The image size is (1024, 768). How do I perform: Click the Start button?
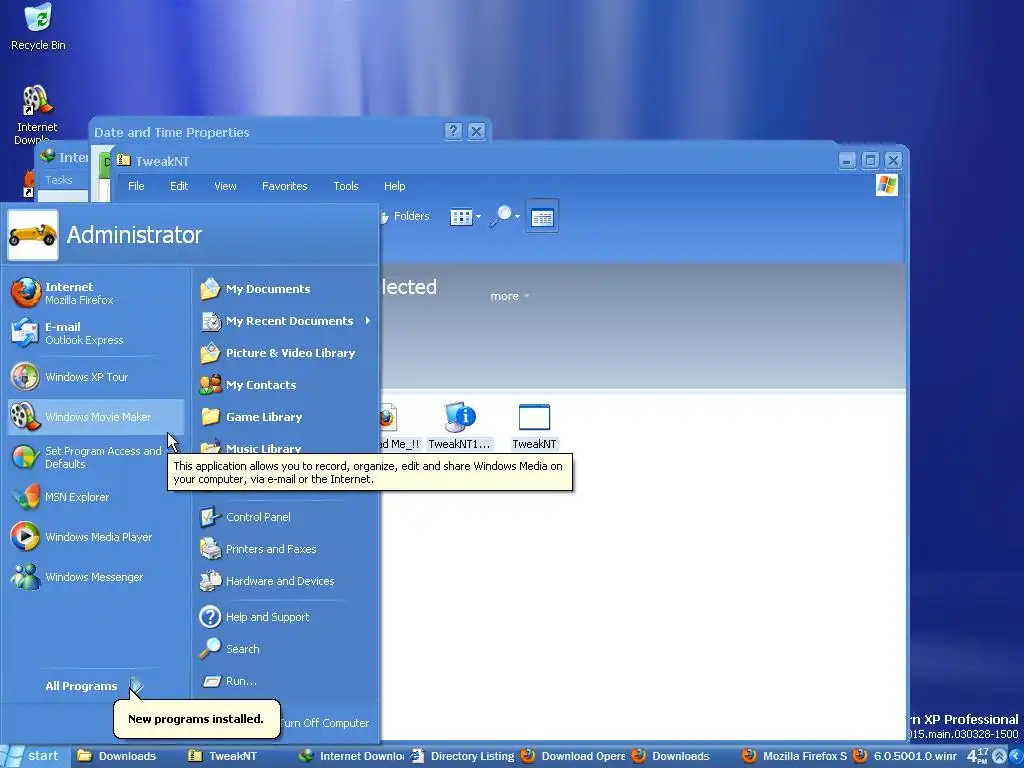click(33, 756)
